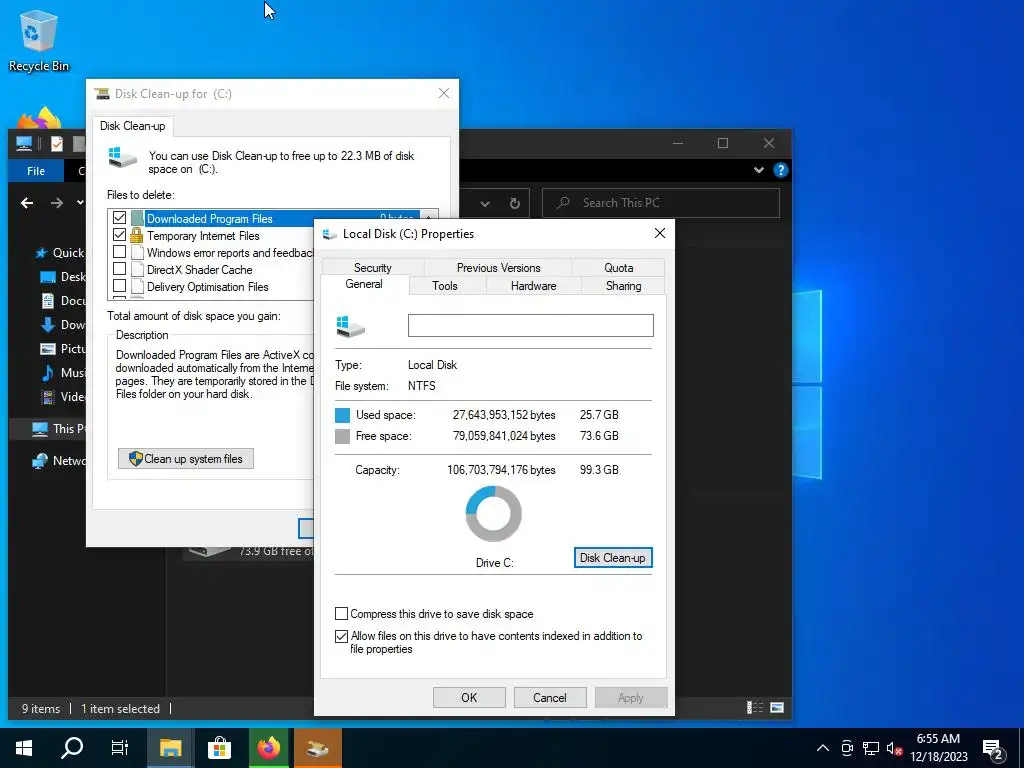Image resolution: width=1024 pixels, height=768 pixels.
Task: Click the Disk Clean-up button
Action: click(613, 558)
